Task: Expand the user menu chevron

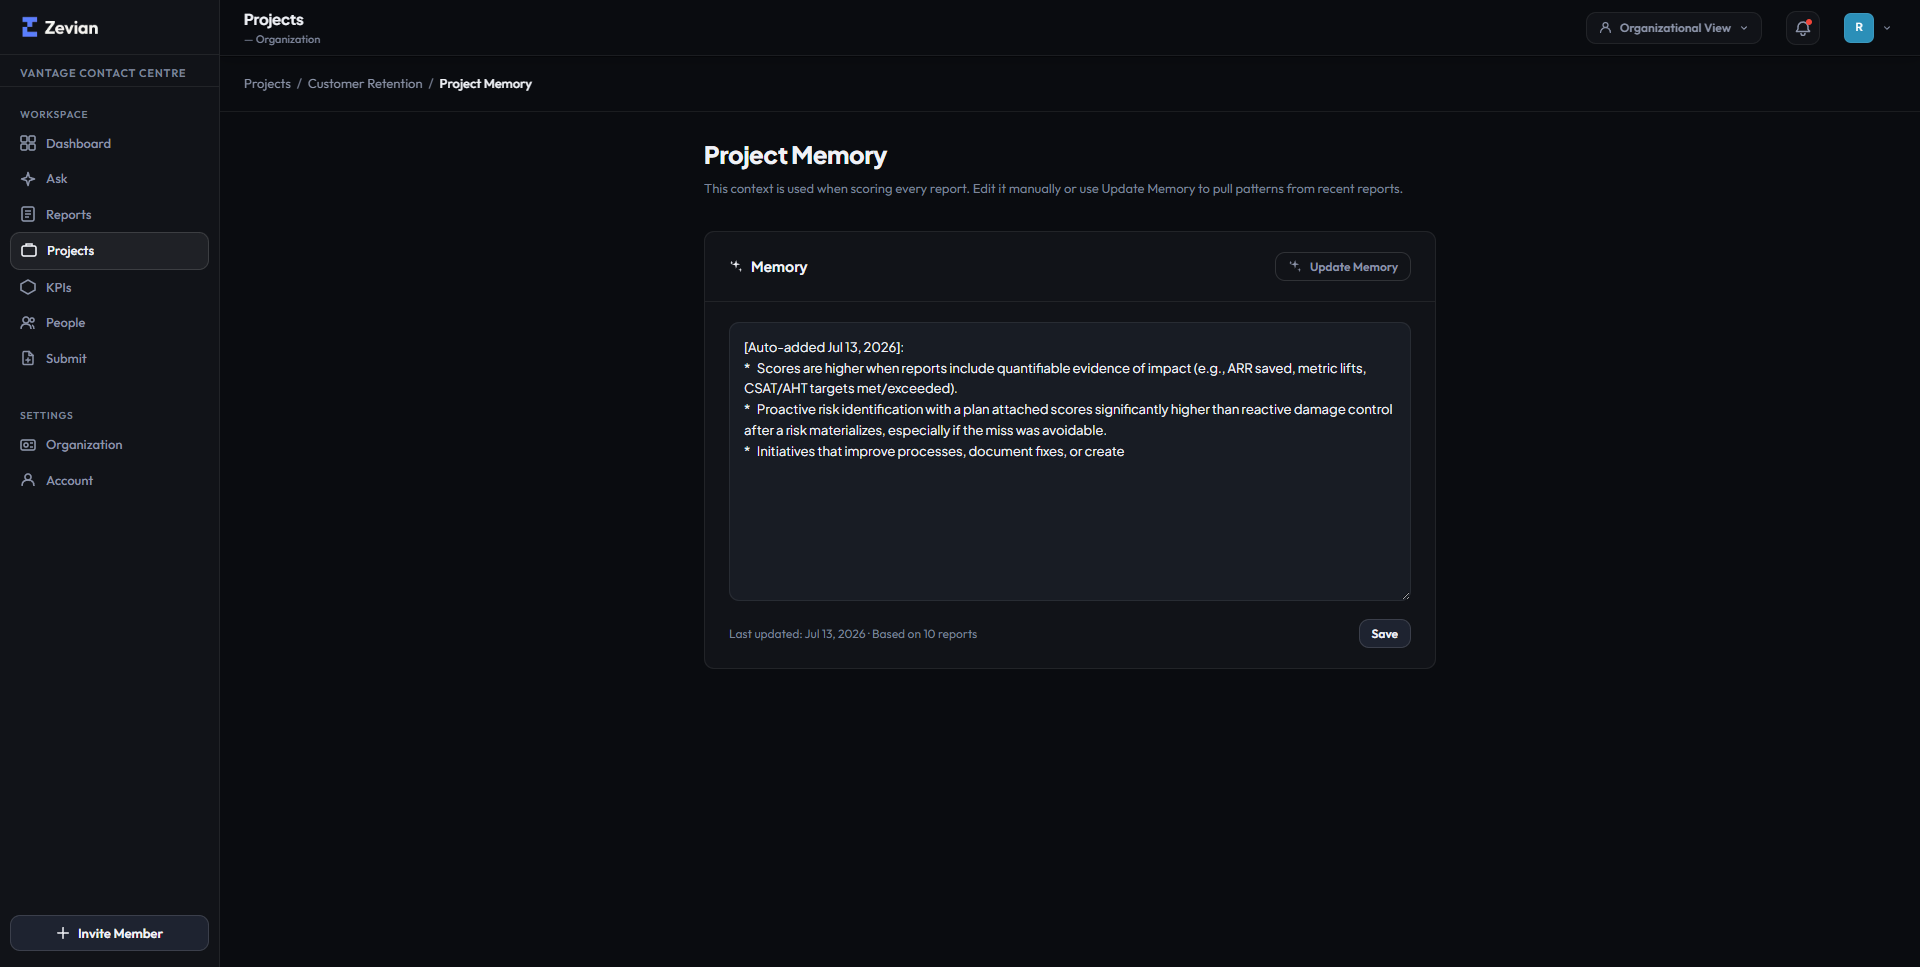Action: click(1887, 28)
